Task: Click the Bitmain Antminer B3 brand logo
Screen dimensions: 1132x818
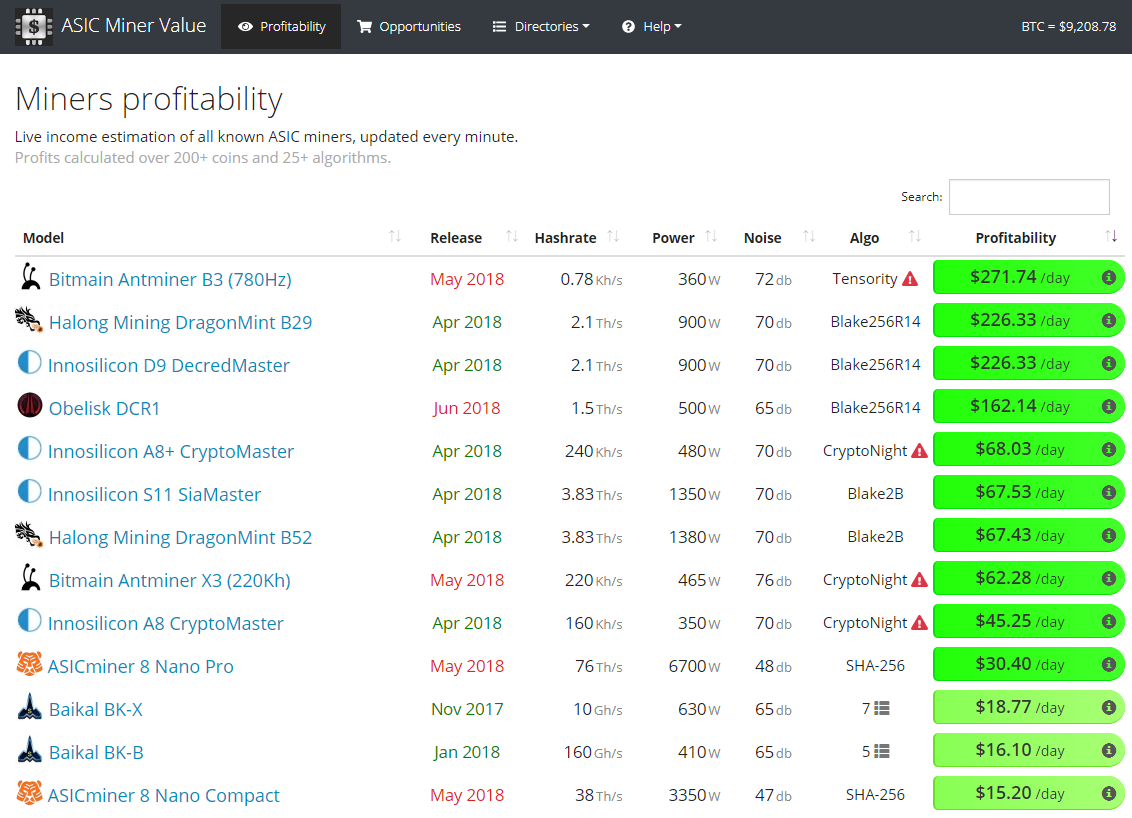Action: 30,277
